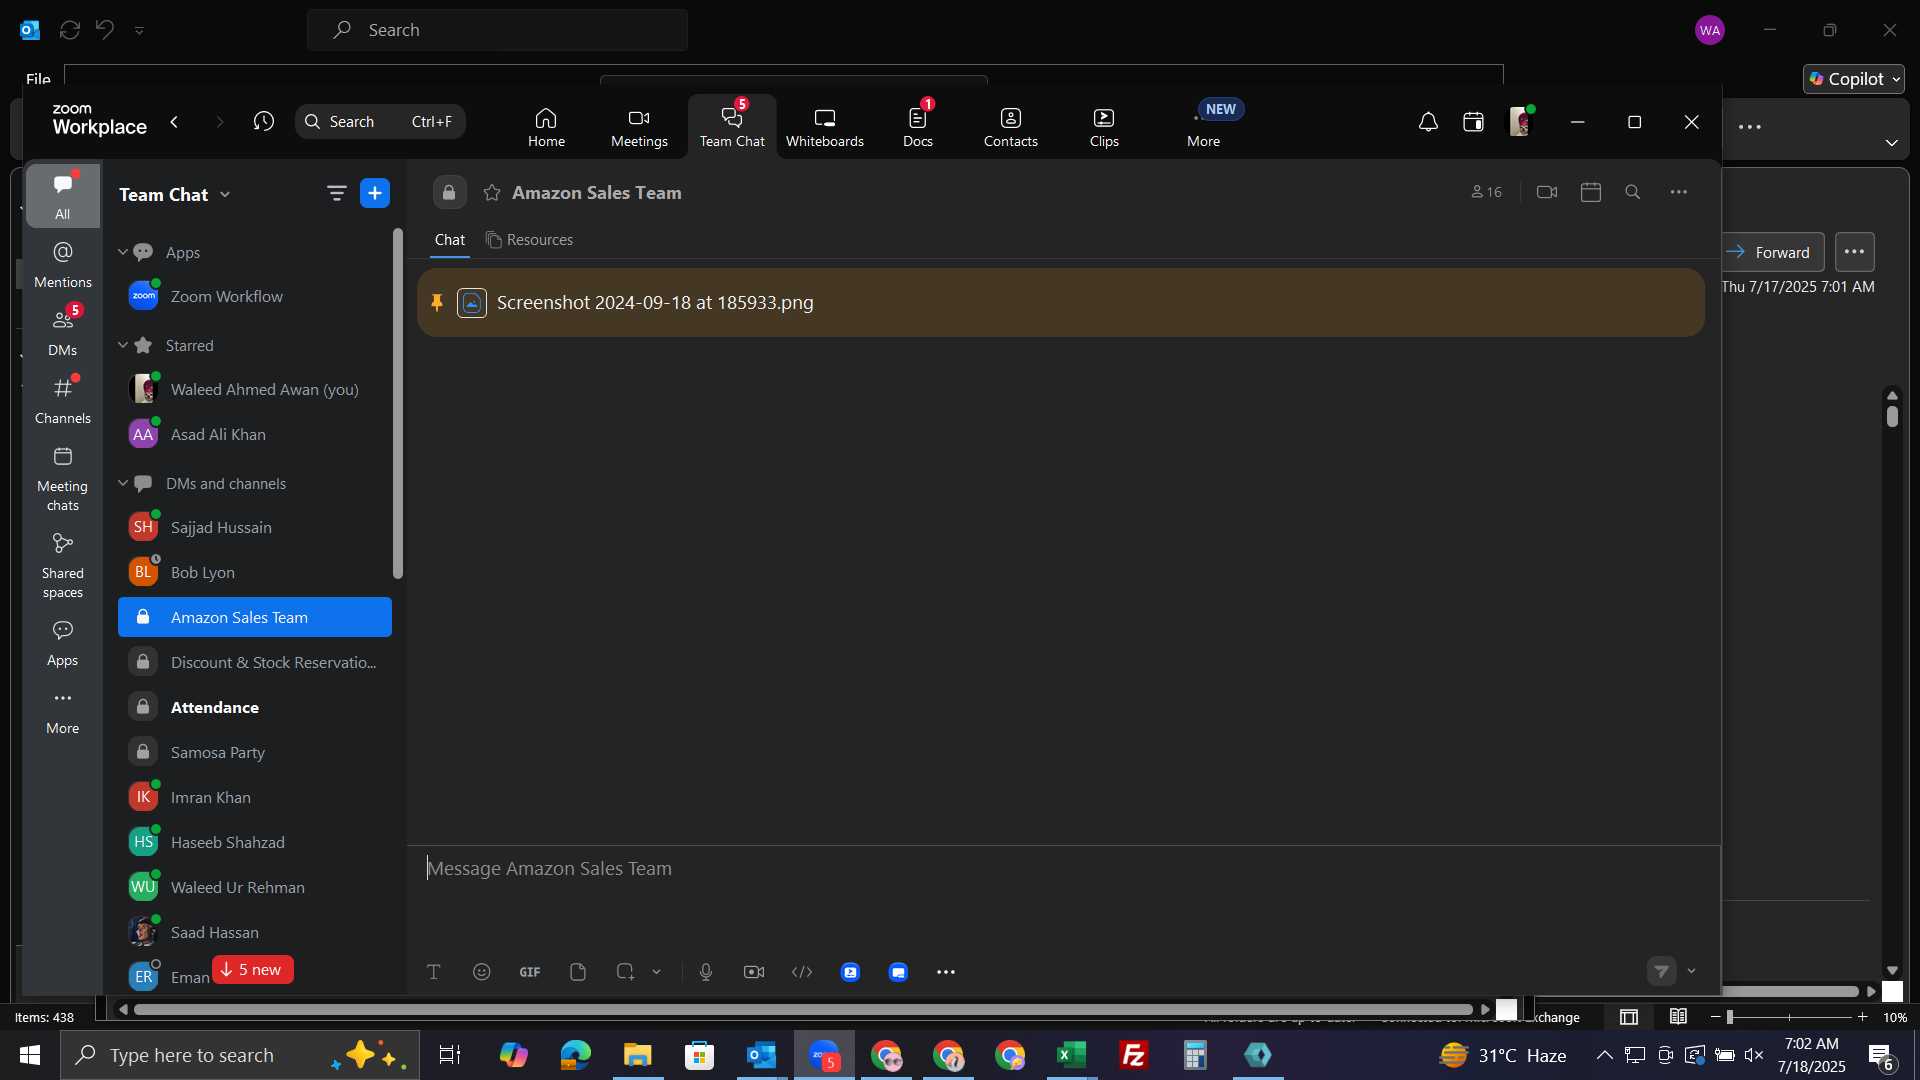
Task: Click Forward in the Outlook window
Action: 1773,252
